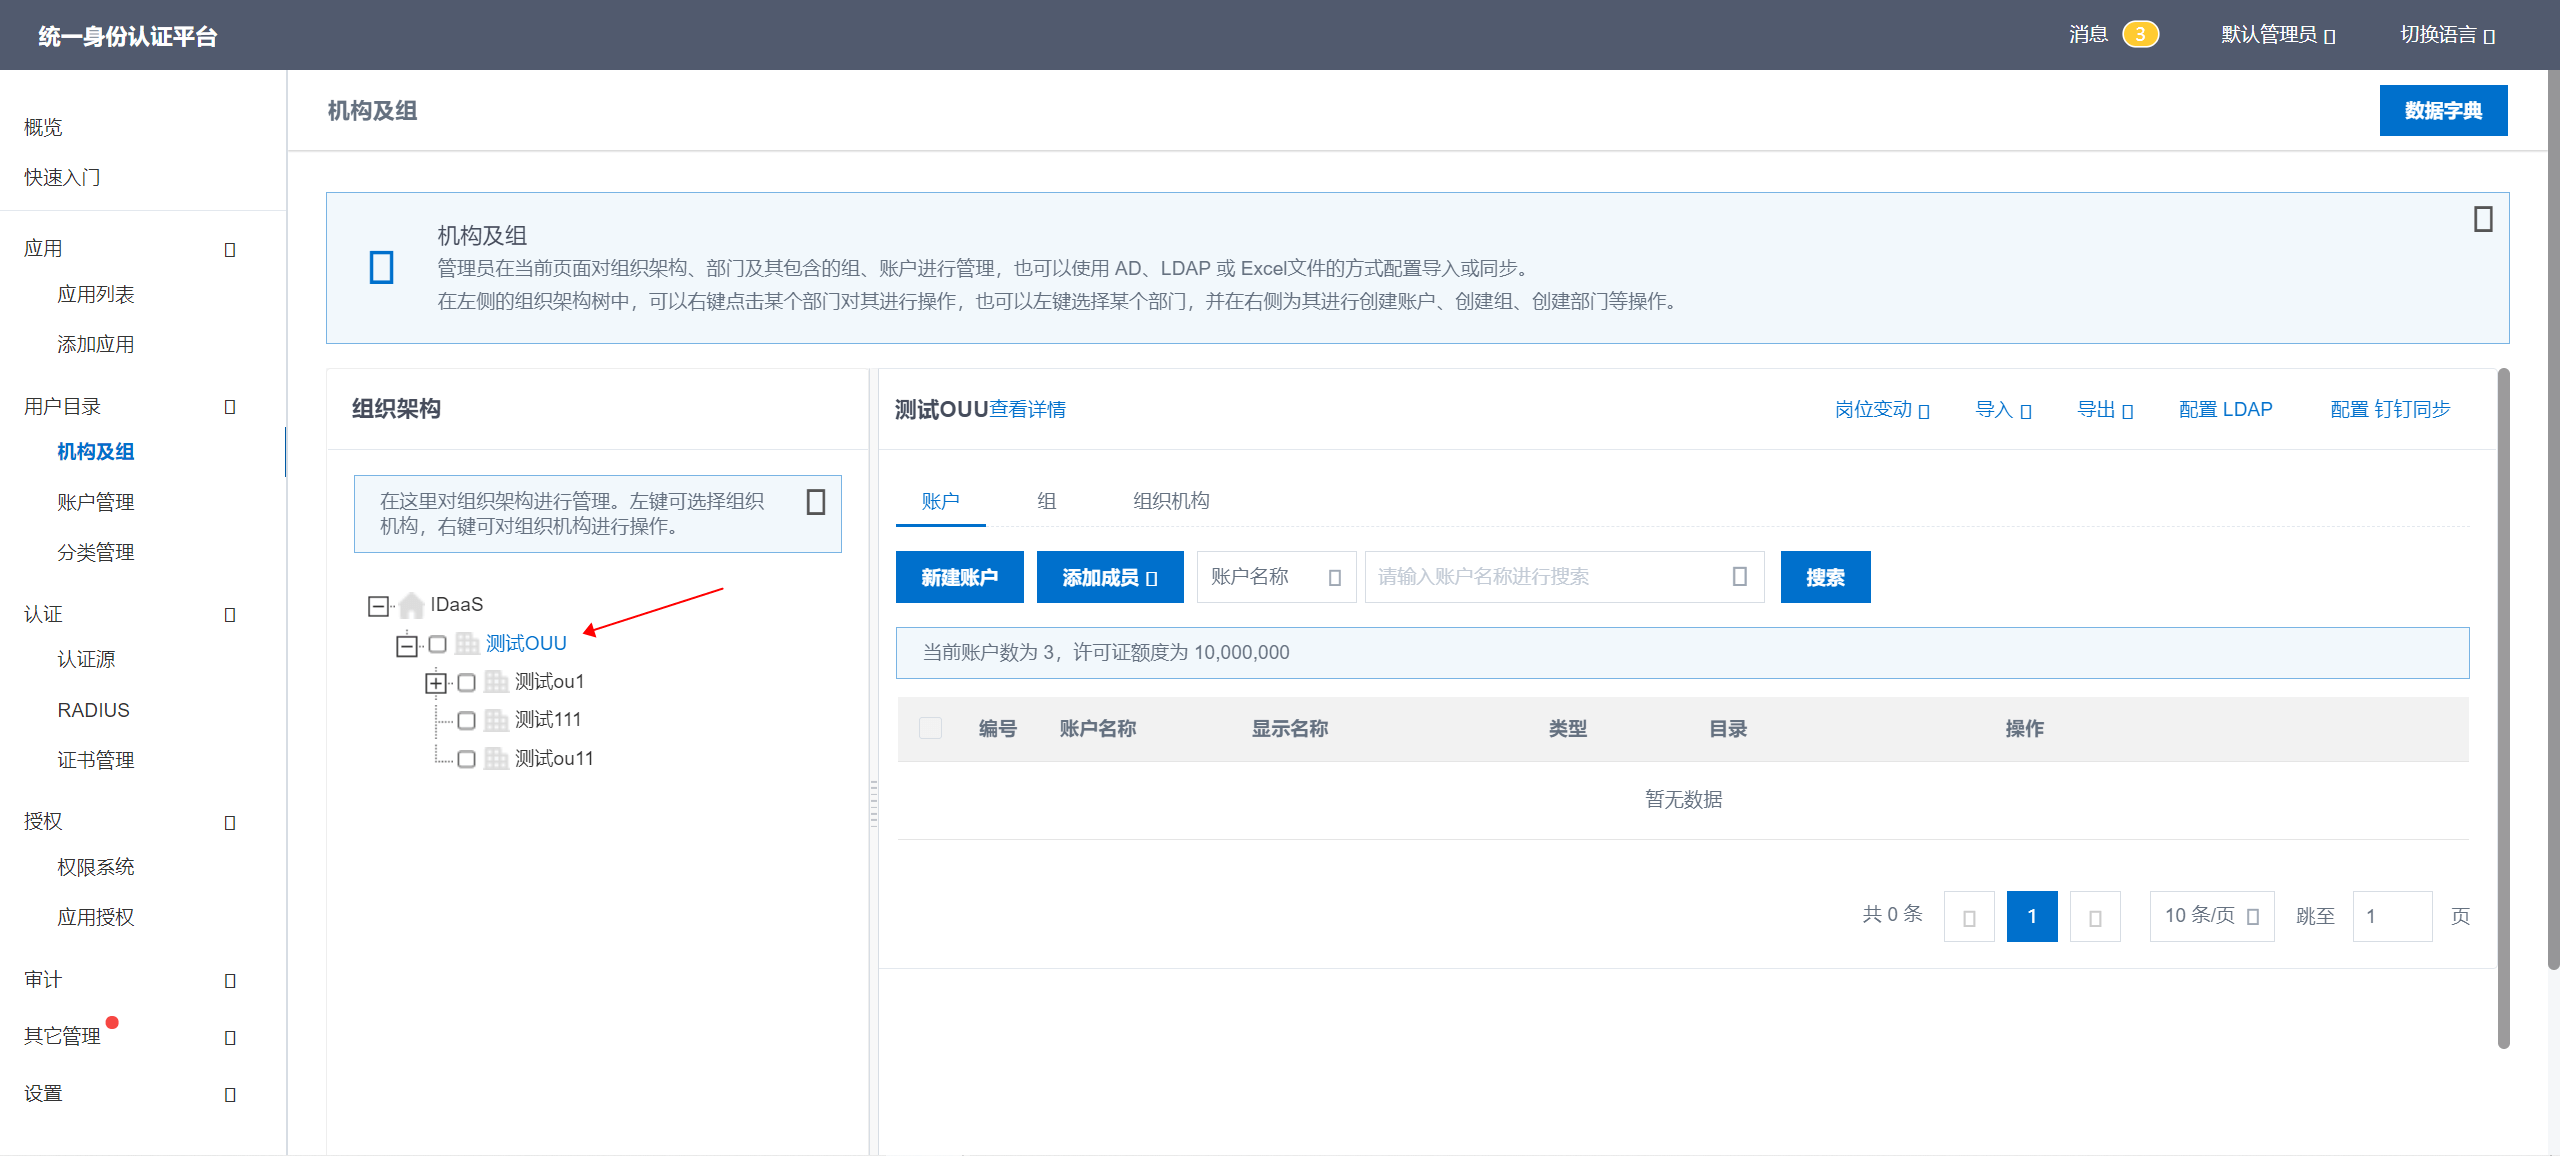
Task: Switch to the 组 tab
Action: [x=1046, y=501]
